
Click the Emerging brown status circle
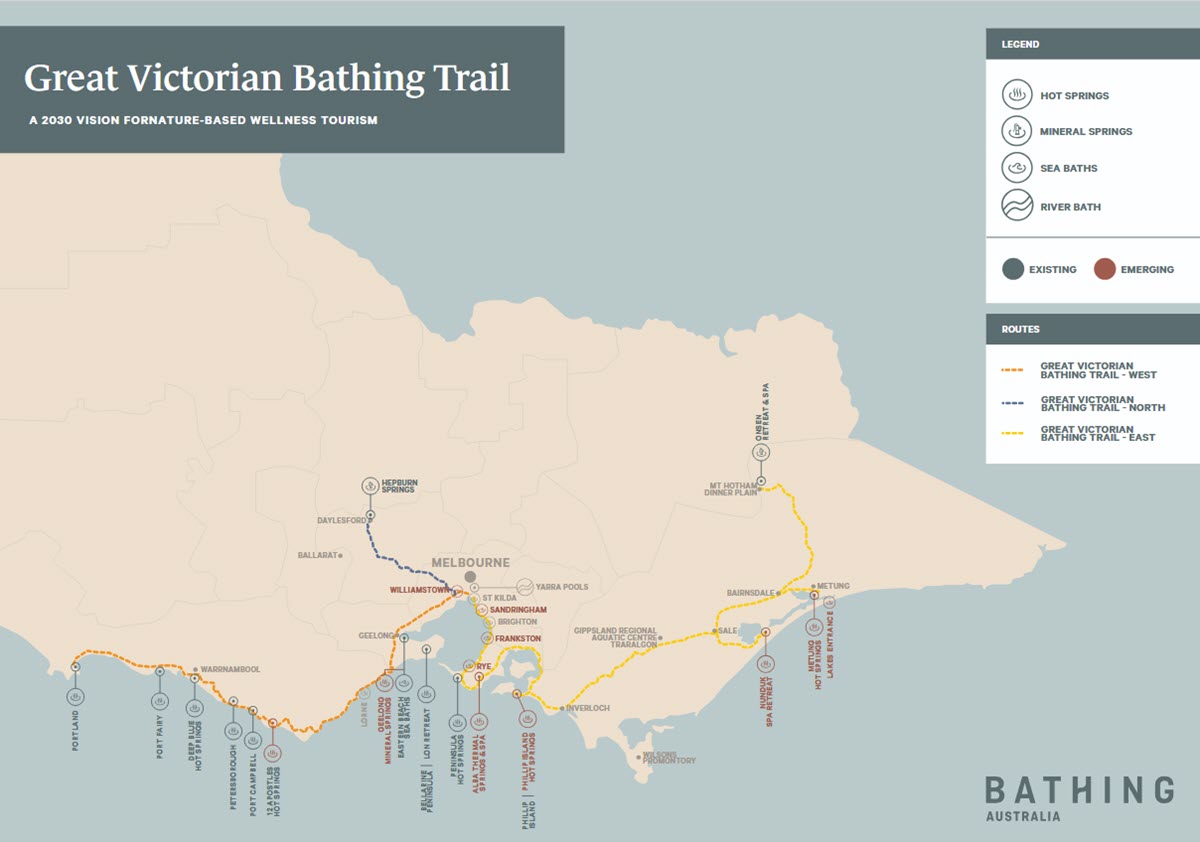1104,269
